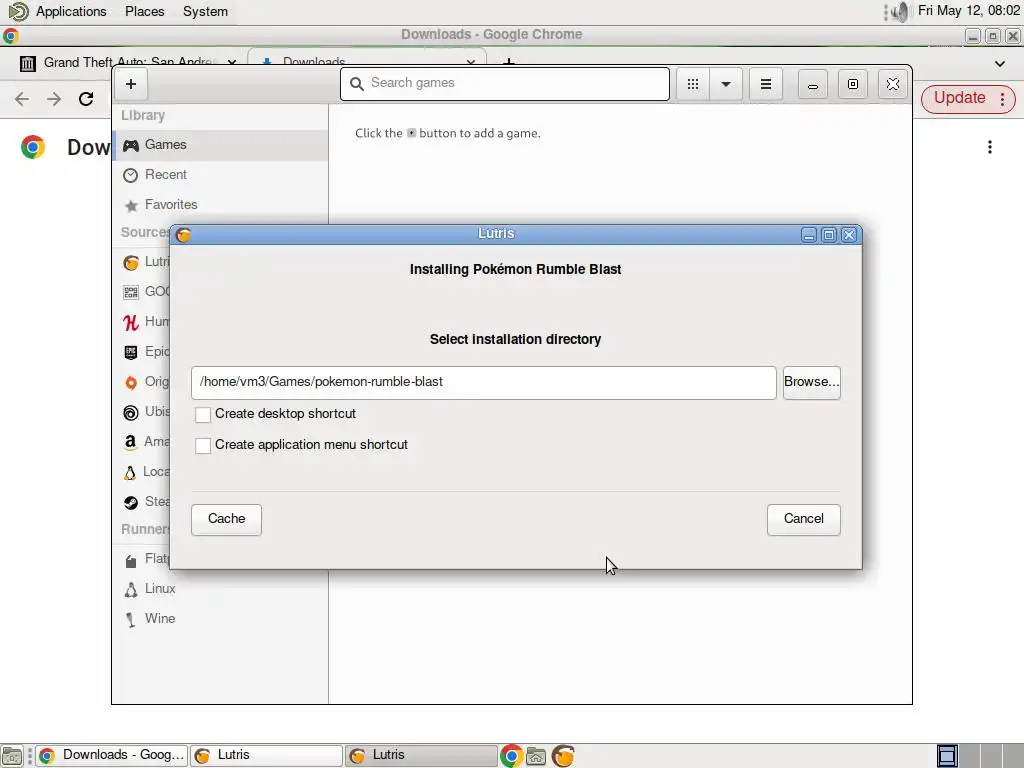Select Games in the Library sidebar
The width and height of the screenshot is (1024, 768).
pyautogui.click(x=221, y=145)
